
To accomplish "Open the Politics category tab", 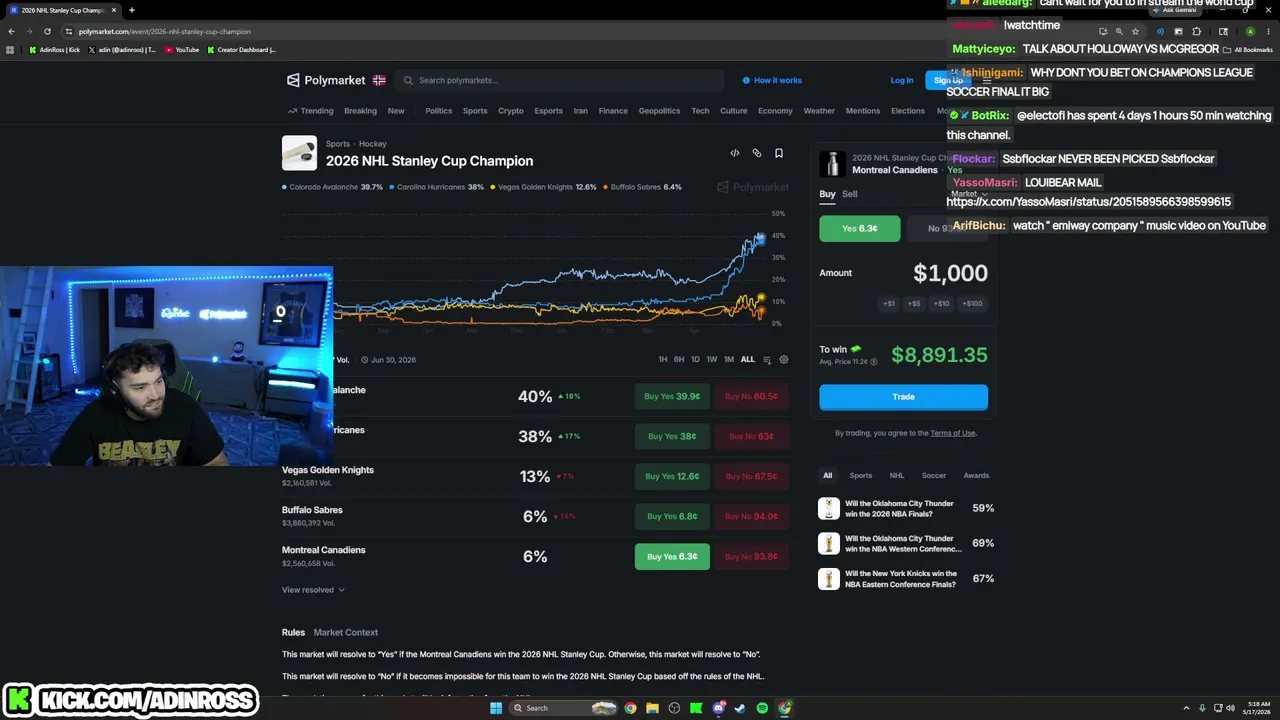I will (438, 111).
